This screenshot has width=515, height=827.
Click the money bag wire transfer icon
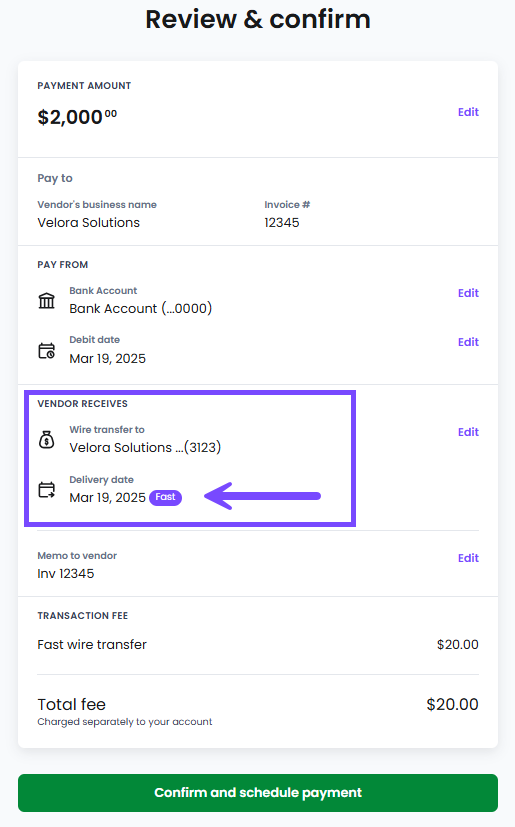tap(46, 439)
